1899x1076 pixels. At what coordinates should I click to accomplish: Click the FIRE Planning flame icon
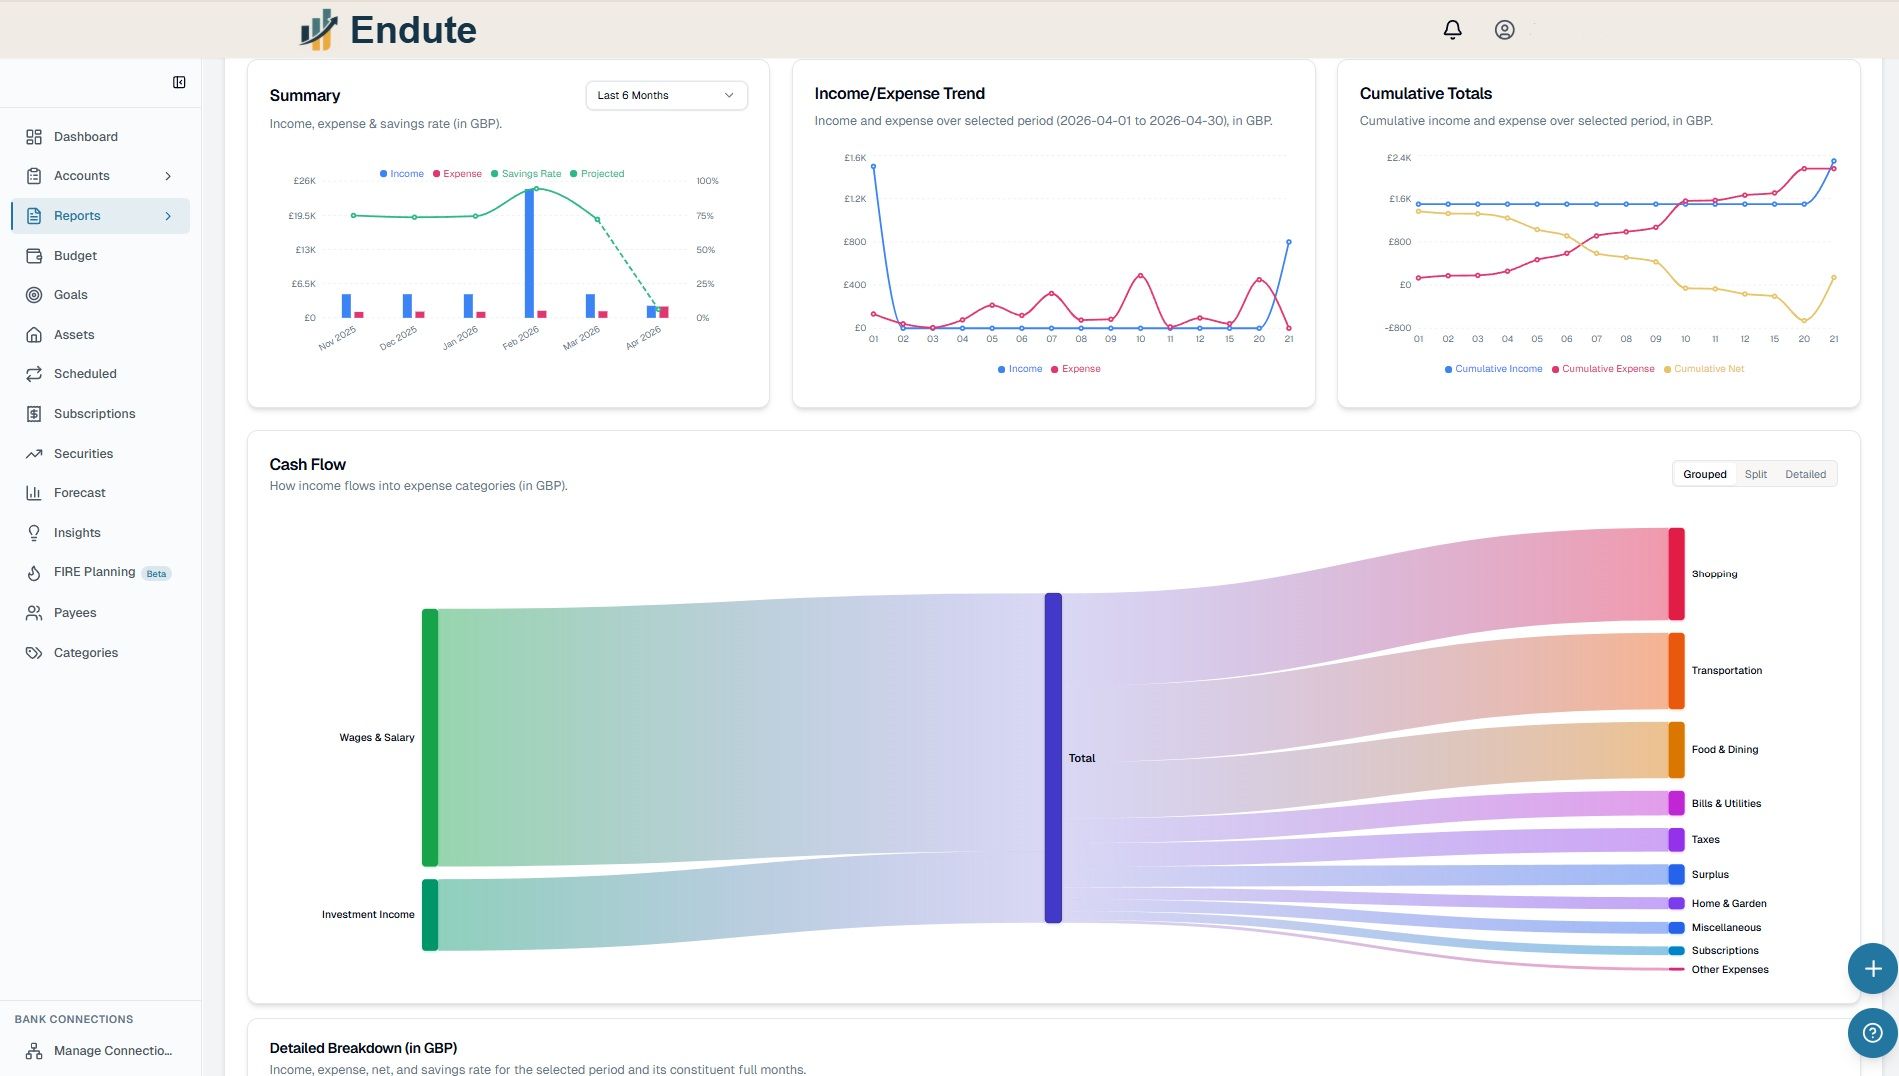34,573
